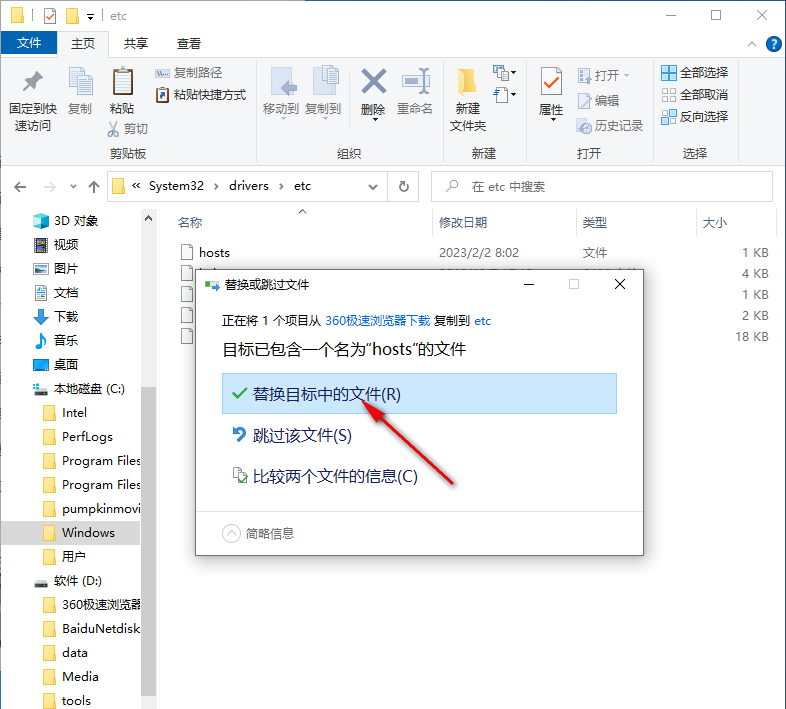
Task: Click Paste shortcut in ribbon
Action: tap(201, 95)
